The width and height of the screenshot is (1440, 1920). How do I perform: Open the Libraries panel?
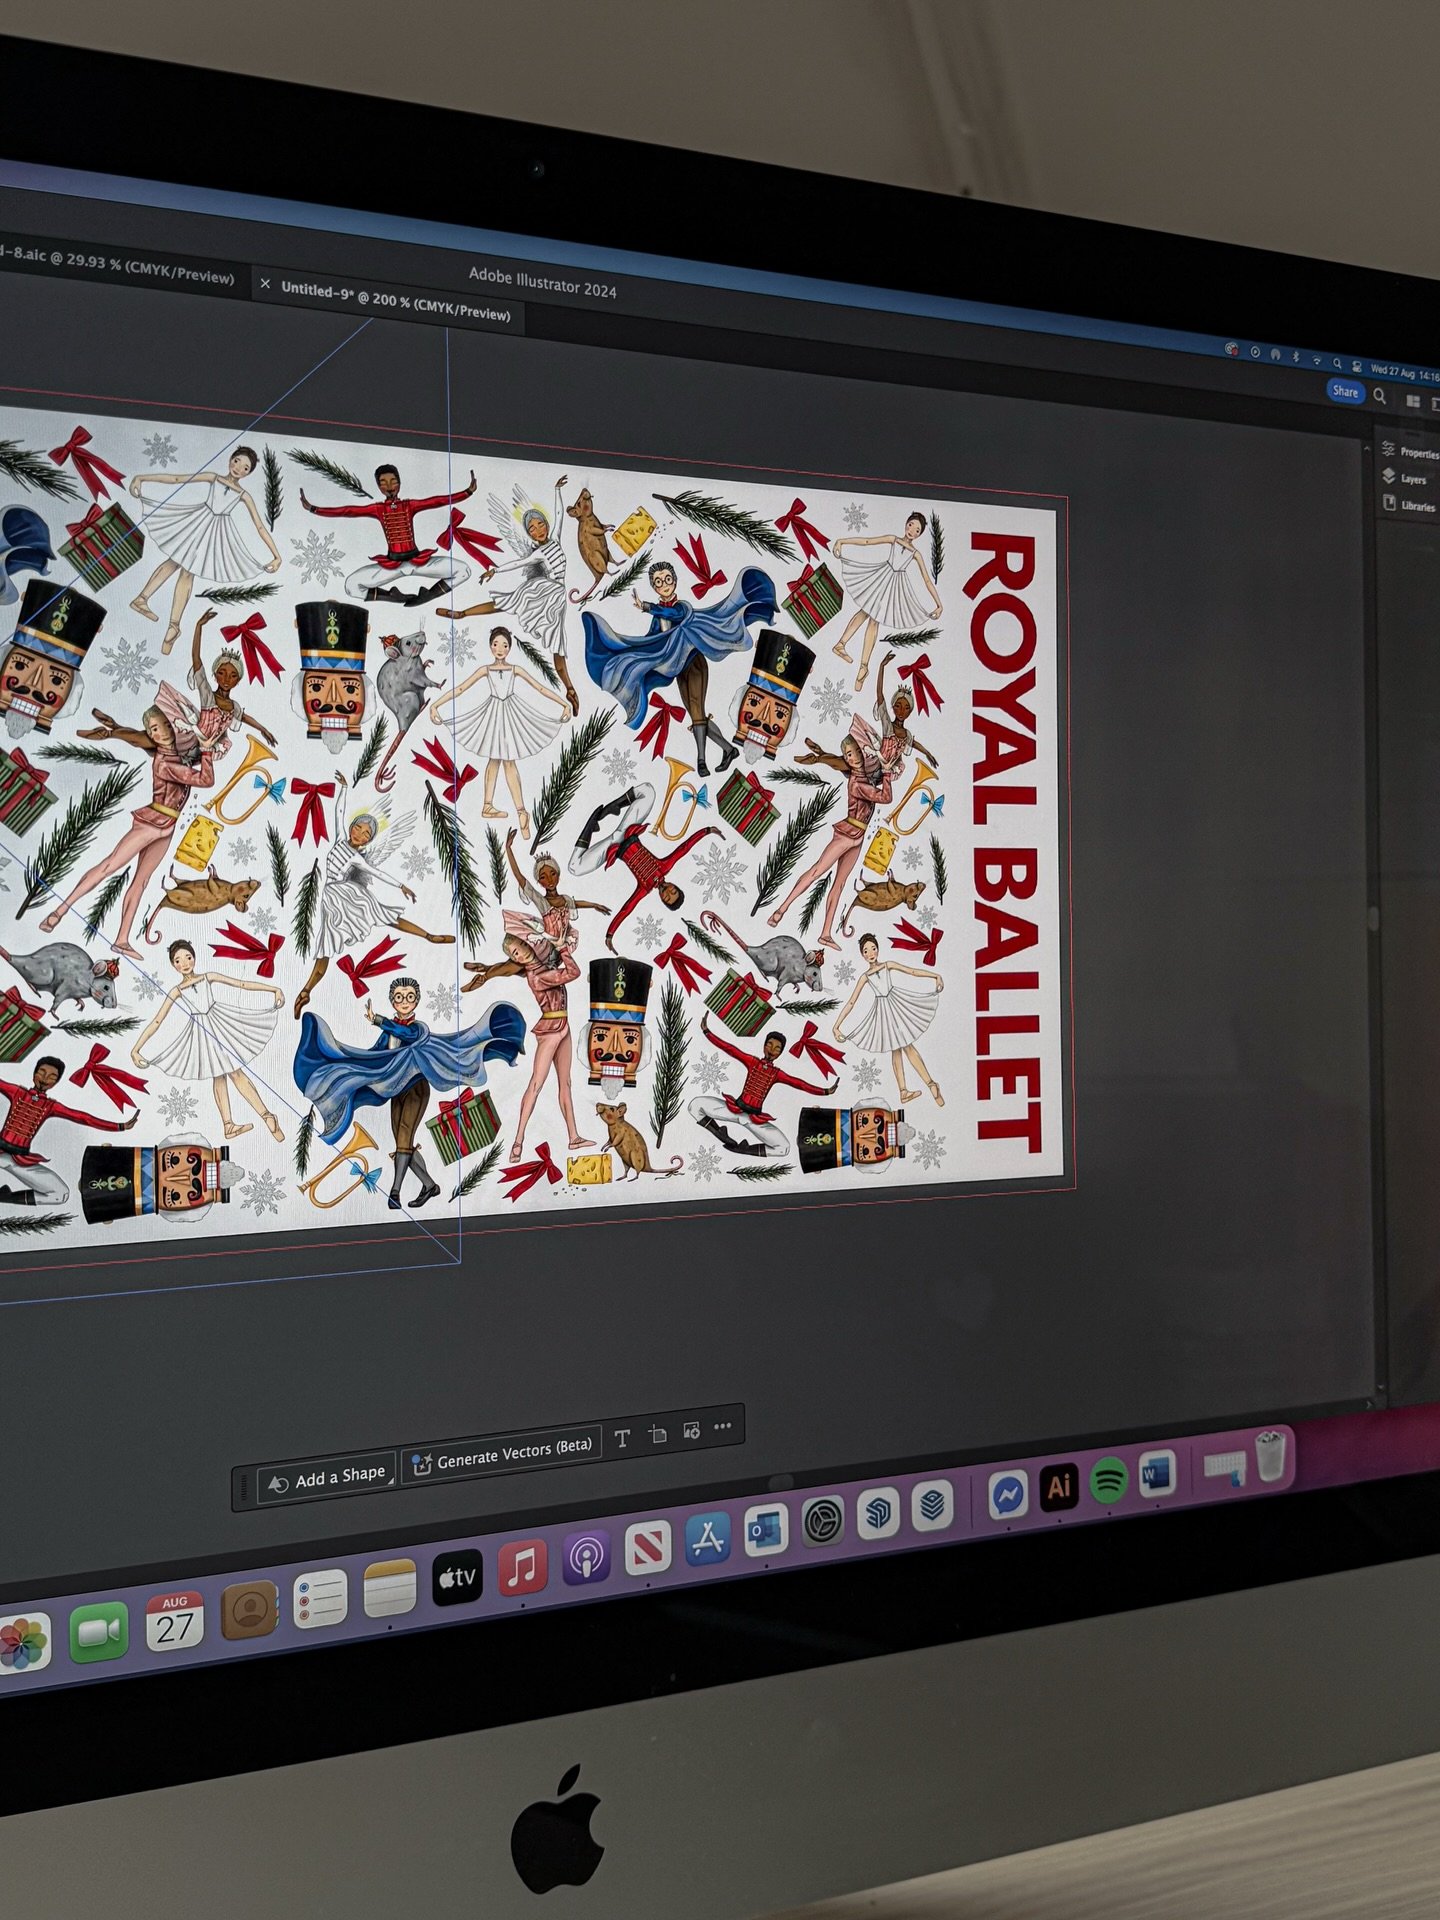pos(1408,505)
